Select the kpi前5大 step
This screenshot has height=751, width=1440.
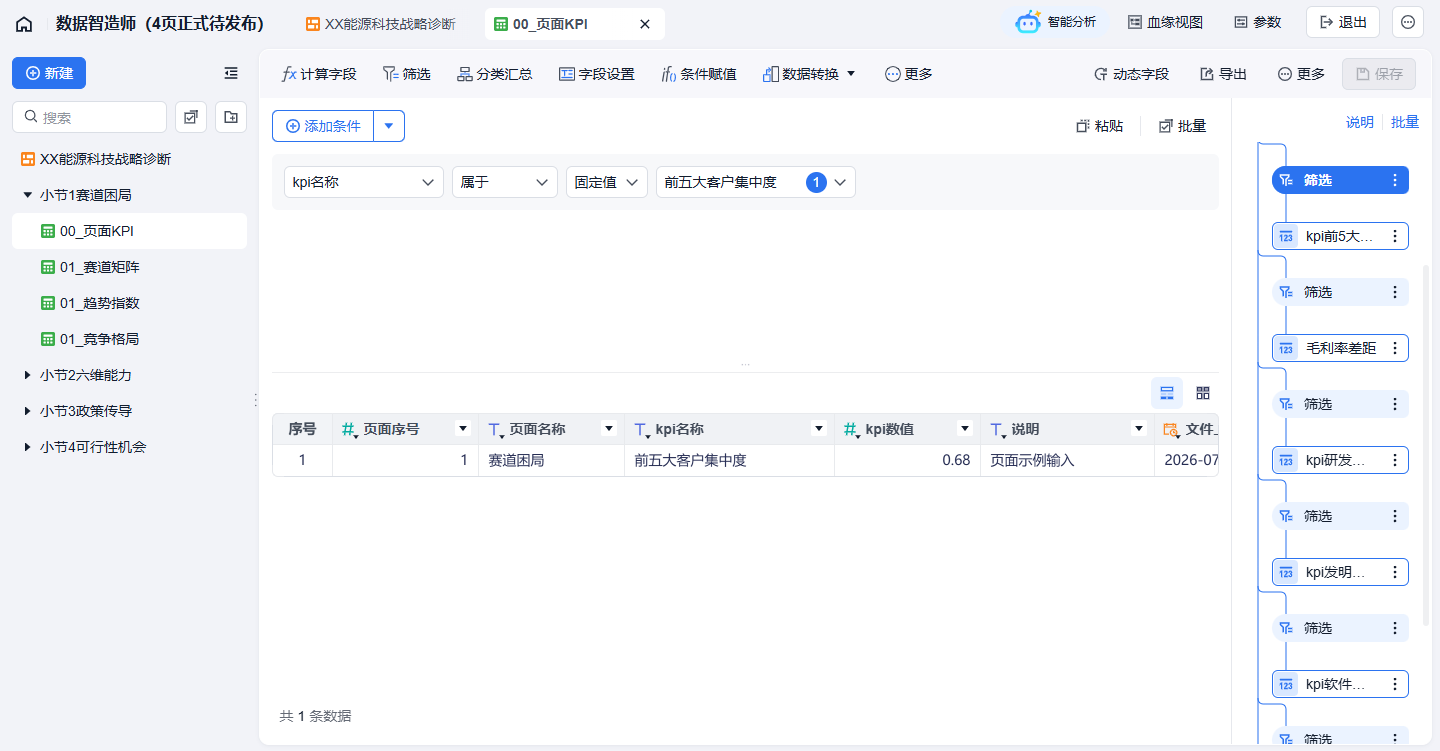[1340, 236]
